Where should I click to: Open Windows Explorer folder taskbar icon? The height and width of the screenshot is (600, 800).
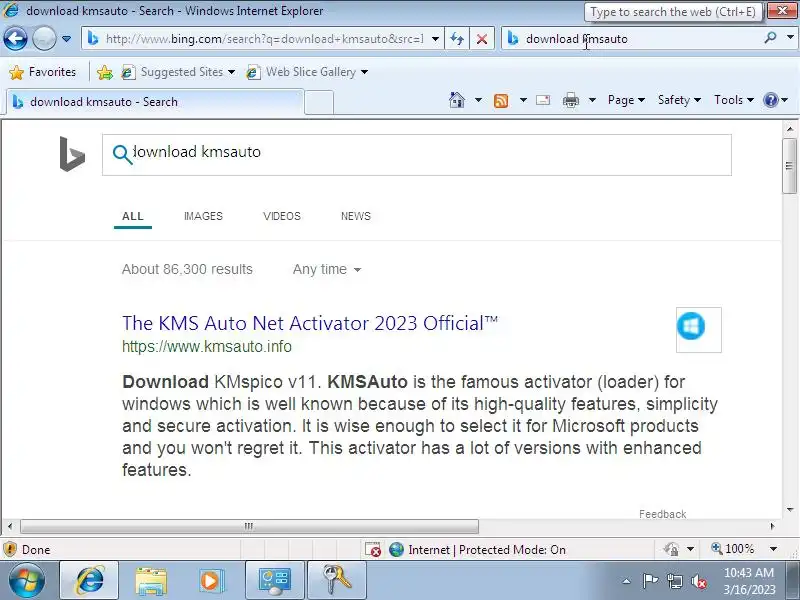(151, 581)
